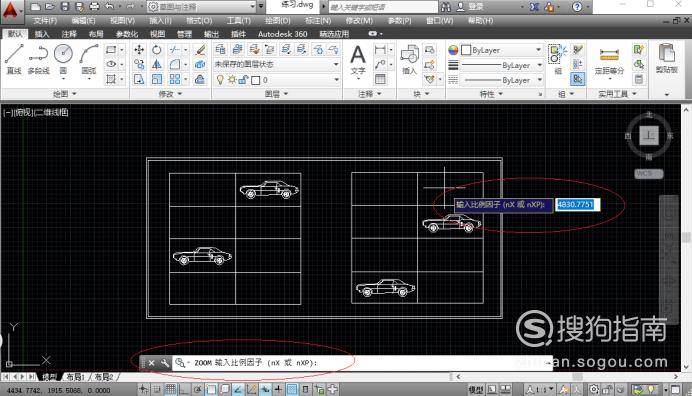Image resolution: width=692 pixels, height=396 pixels.
Task: Select the Line (直线) drawing tool
Action: [x=14, y=58]
